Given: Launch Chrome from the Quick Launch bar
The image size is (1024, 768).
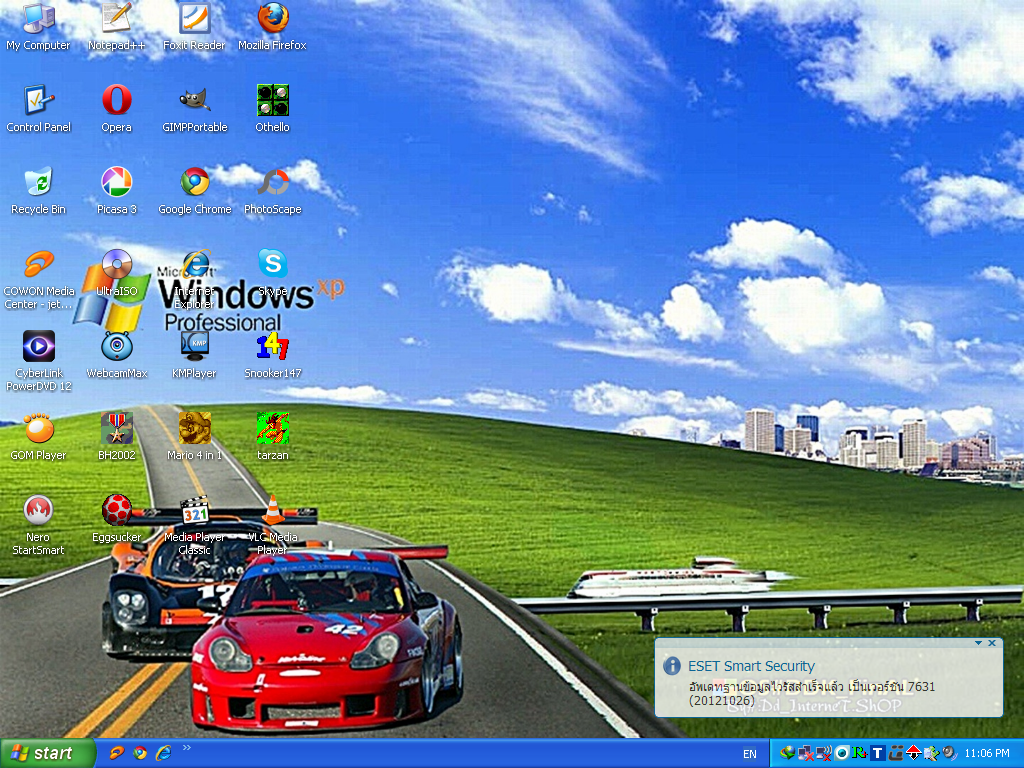Looking at the screenshot, I should coord(140,753).
